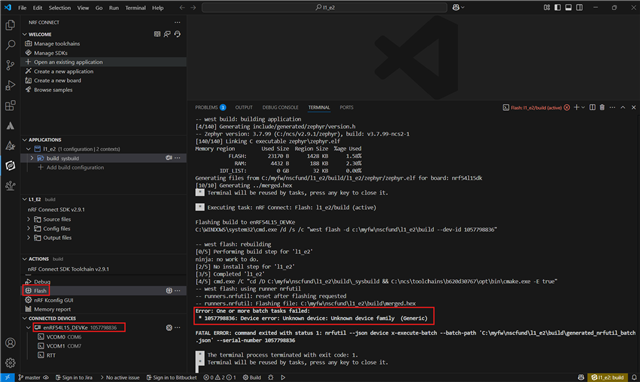This screenshot has width=640, height=382.
Task: Open the Source Control view
Action: click(x=10, y=65)
